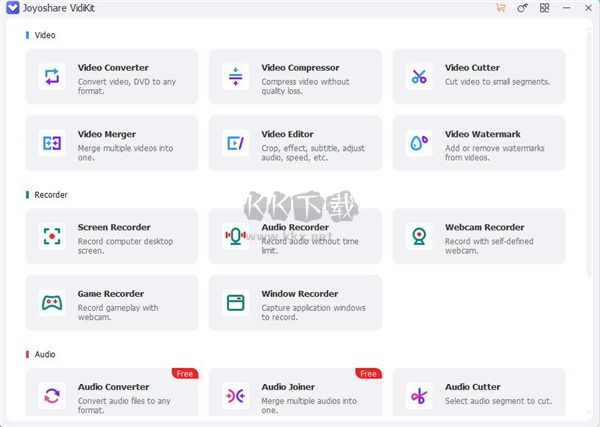Click the Audio Recorder title
Viewport: 600px width, 427px height.
point(295,227)
